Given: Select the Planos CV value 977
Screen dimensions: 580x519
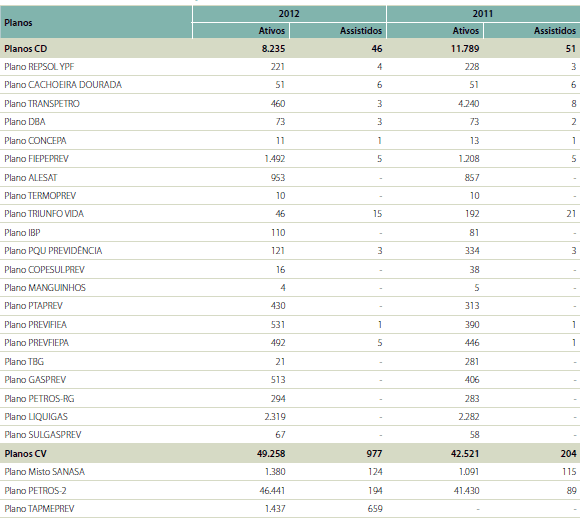Looking at the screenshot, I should [x=374, y=454].
